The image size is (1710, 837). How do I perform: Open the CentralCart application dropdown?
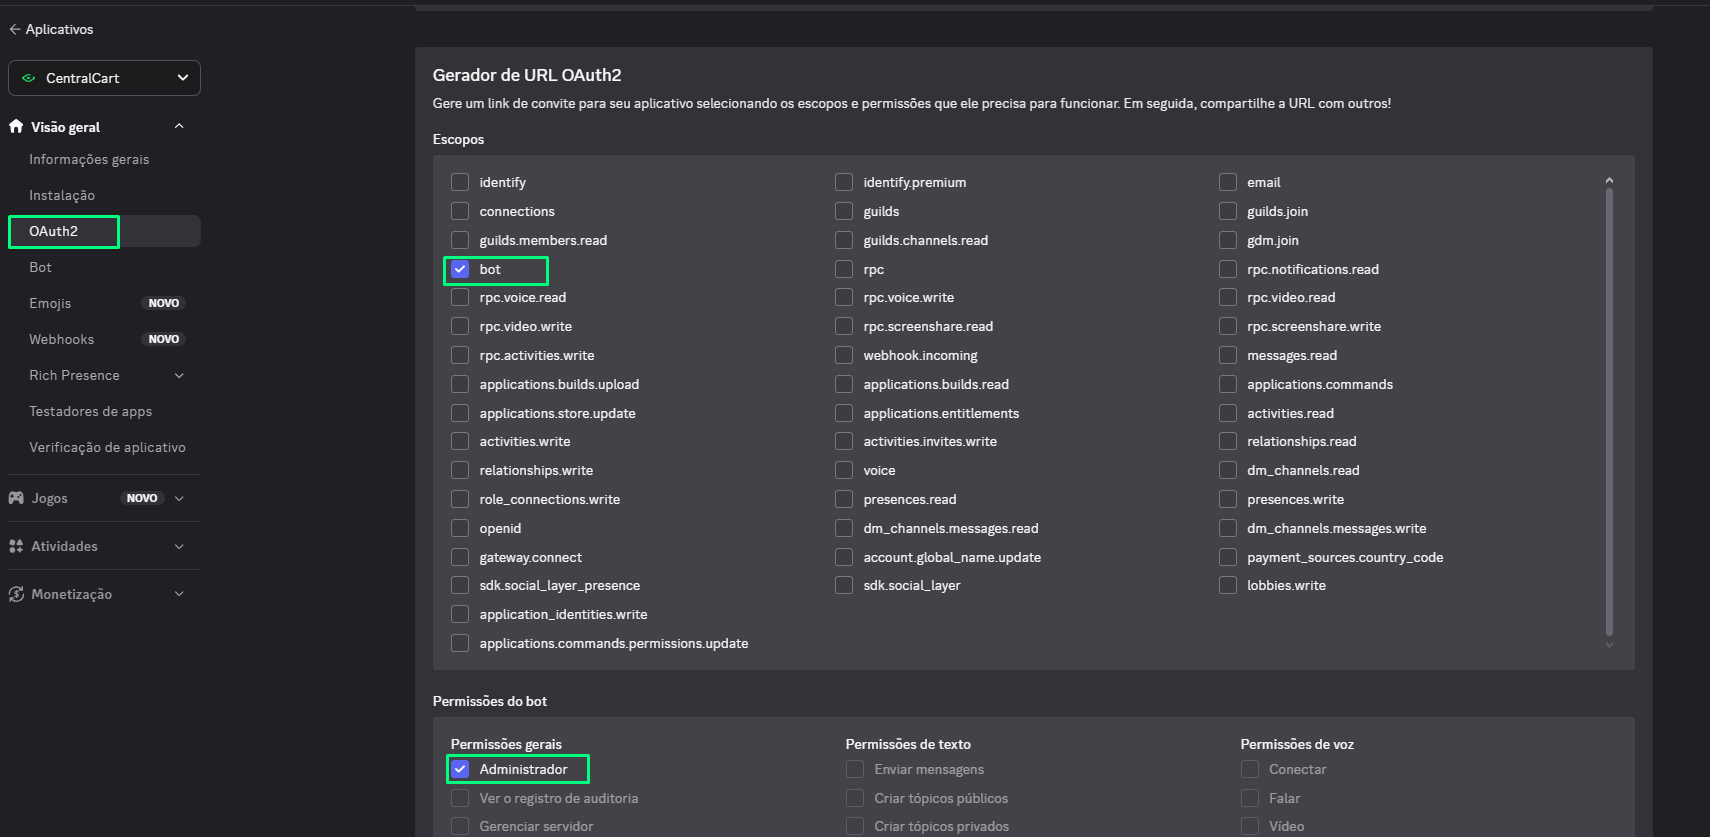(104, 78)
